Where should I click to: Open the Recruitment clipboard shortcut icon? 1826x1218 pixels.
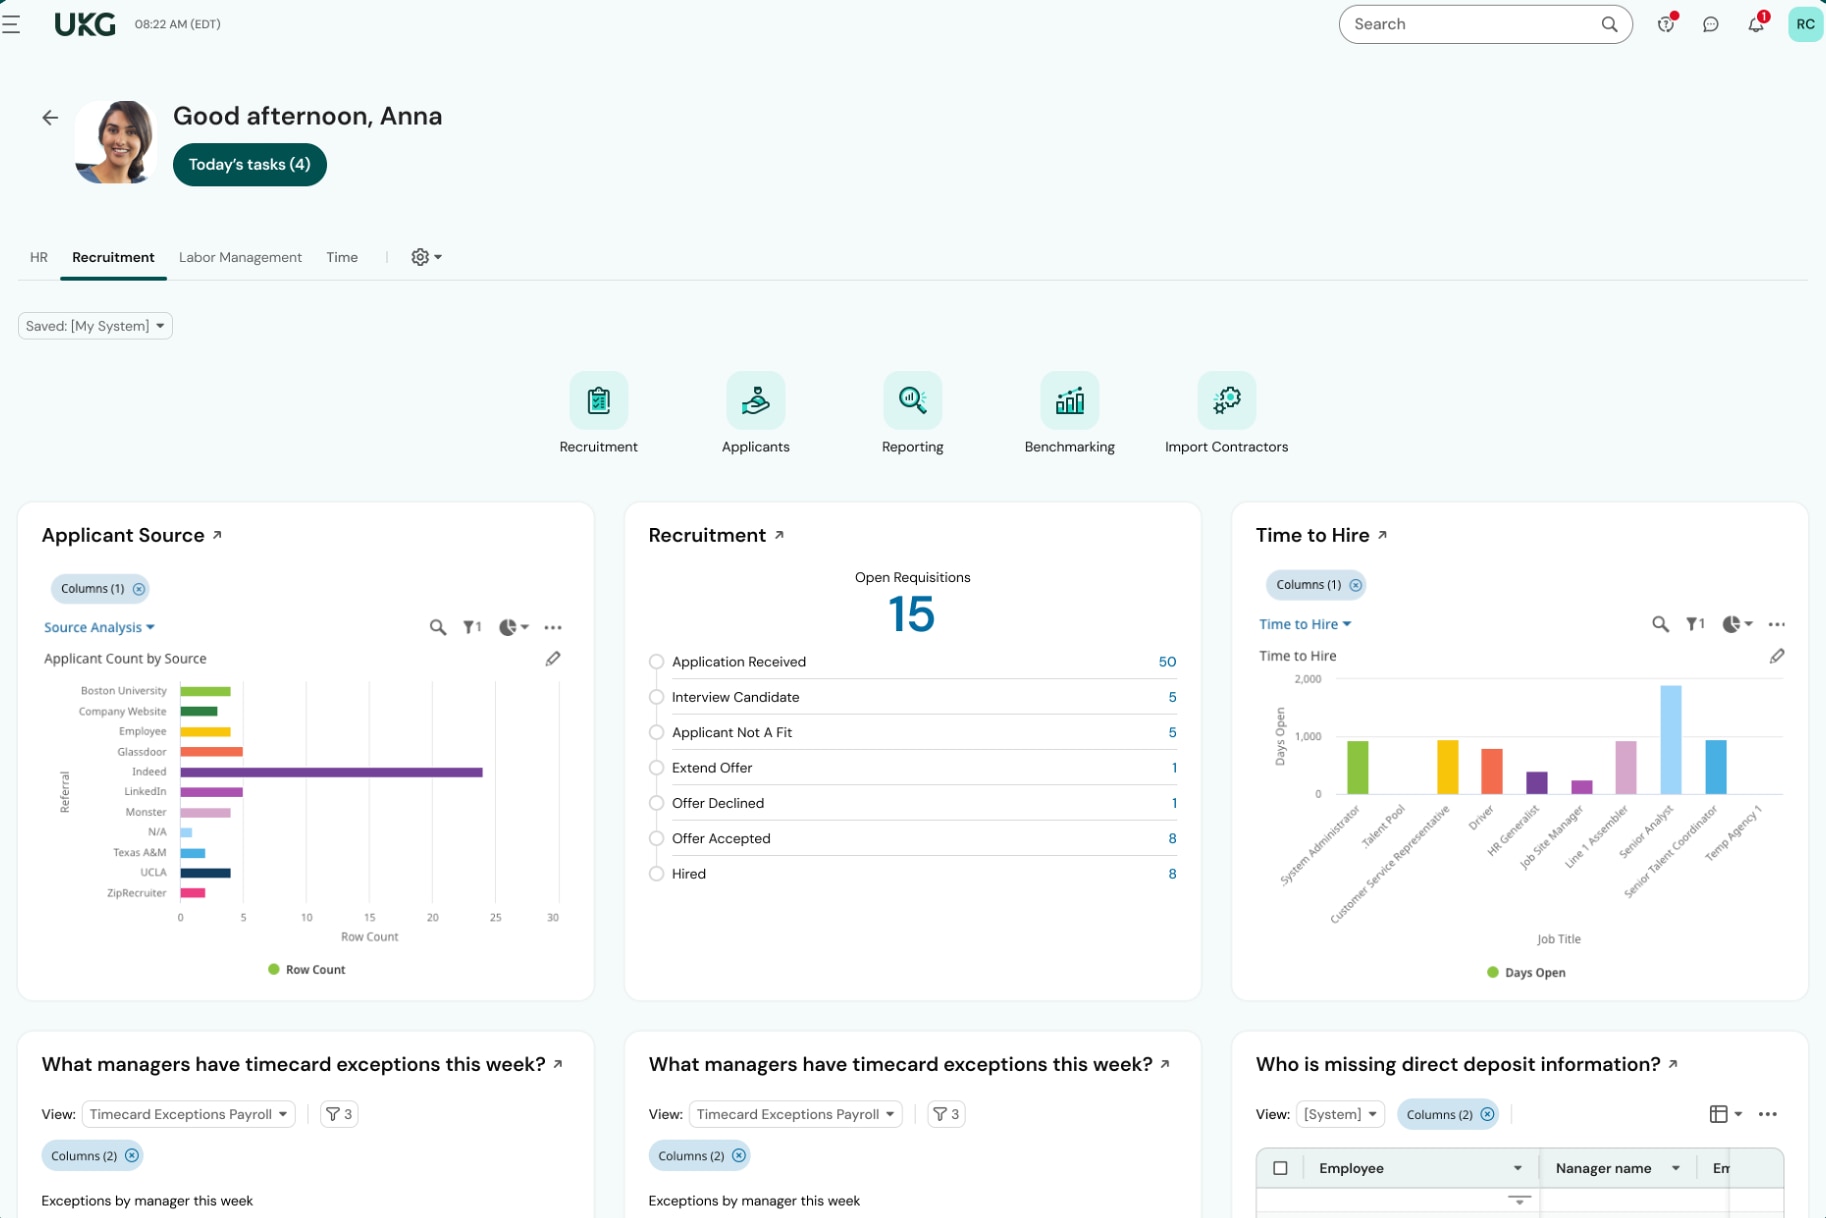(598, 401)
